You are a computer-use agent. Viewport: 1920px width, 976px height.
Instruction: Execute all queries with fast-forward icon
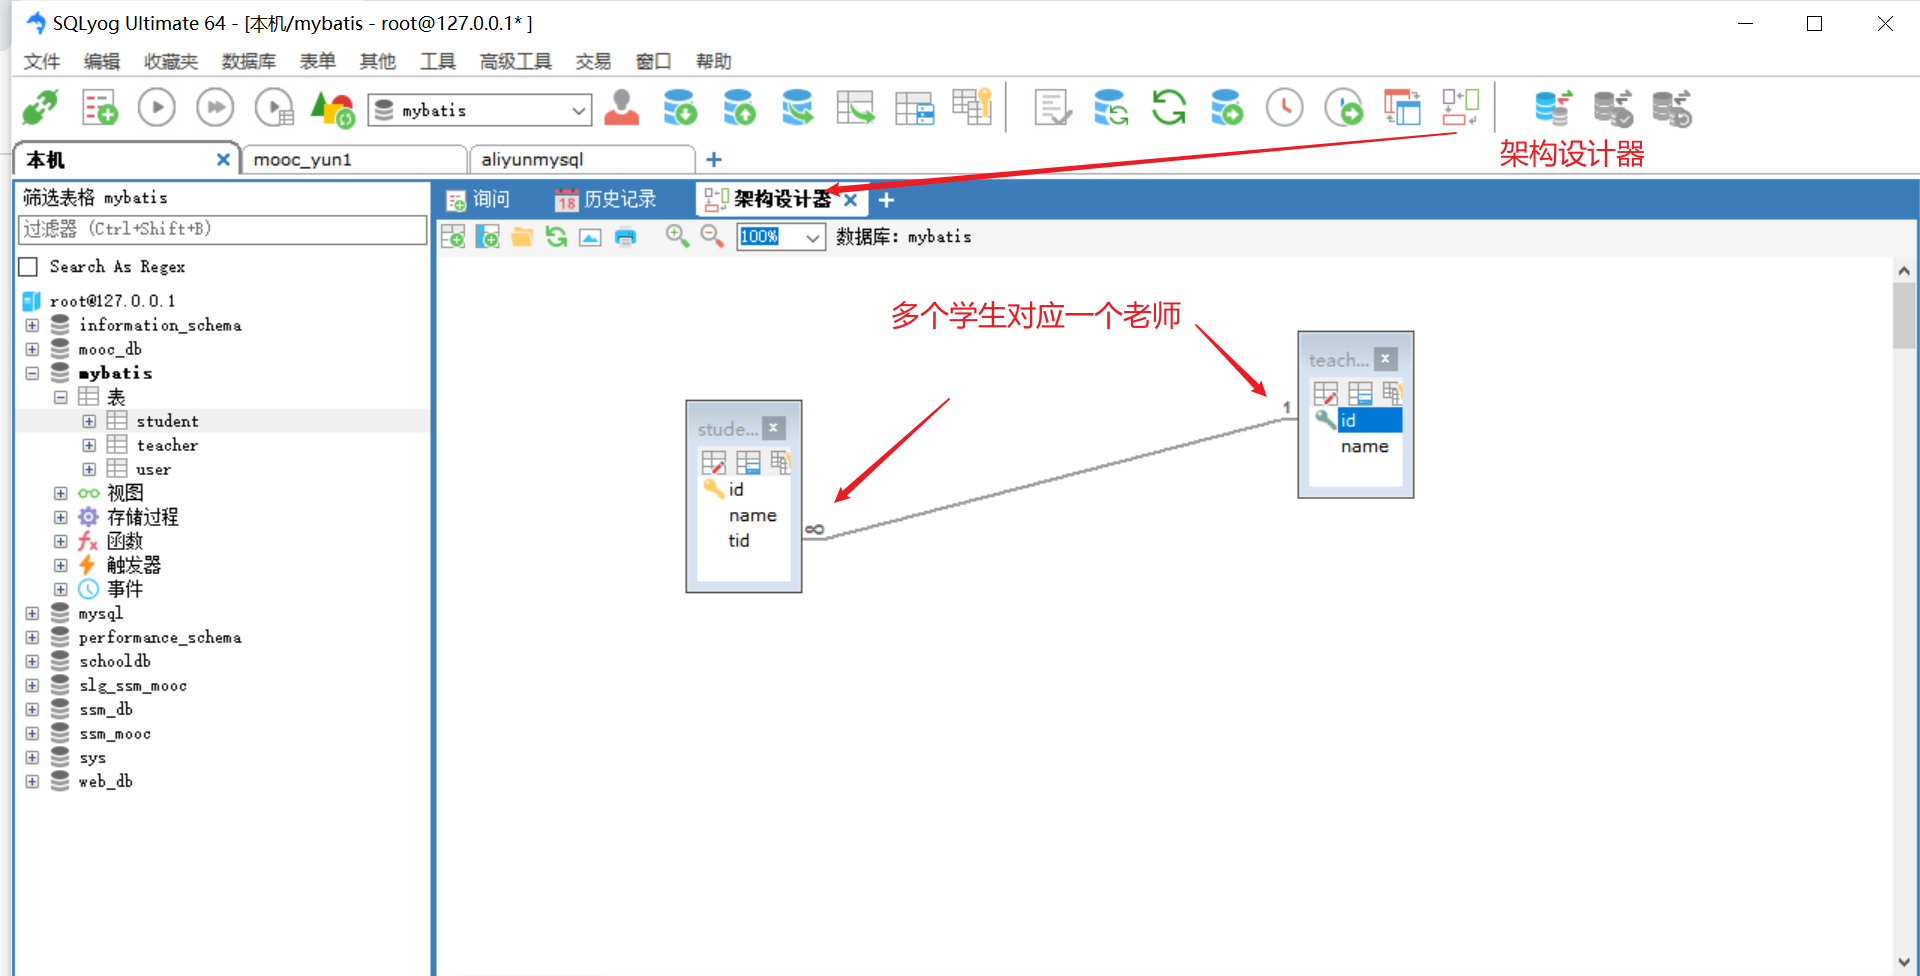coord(215,108)
